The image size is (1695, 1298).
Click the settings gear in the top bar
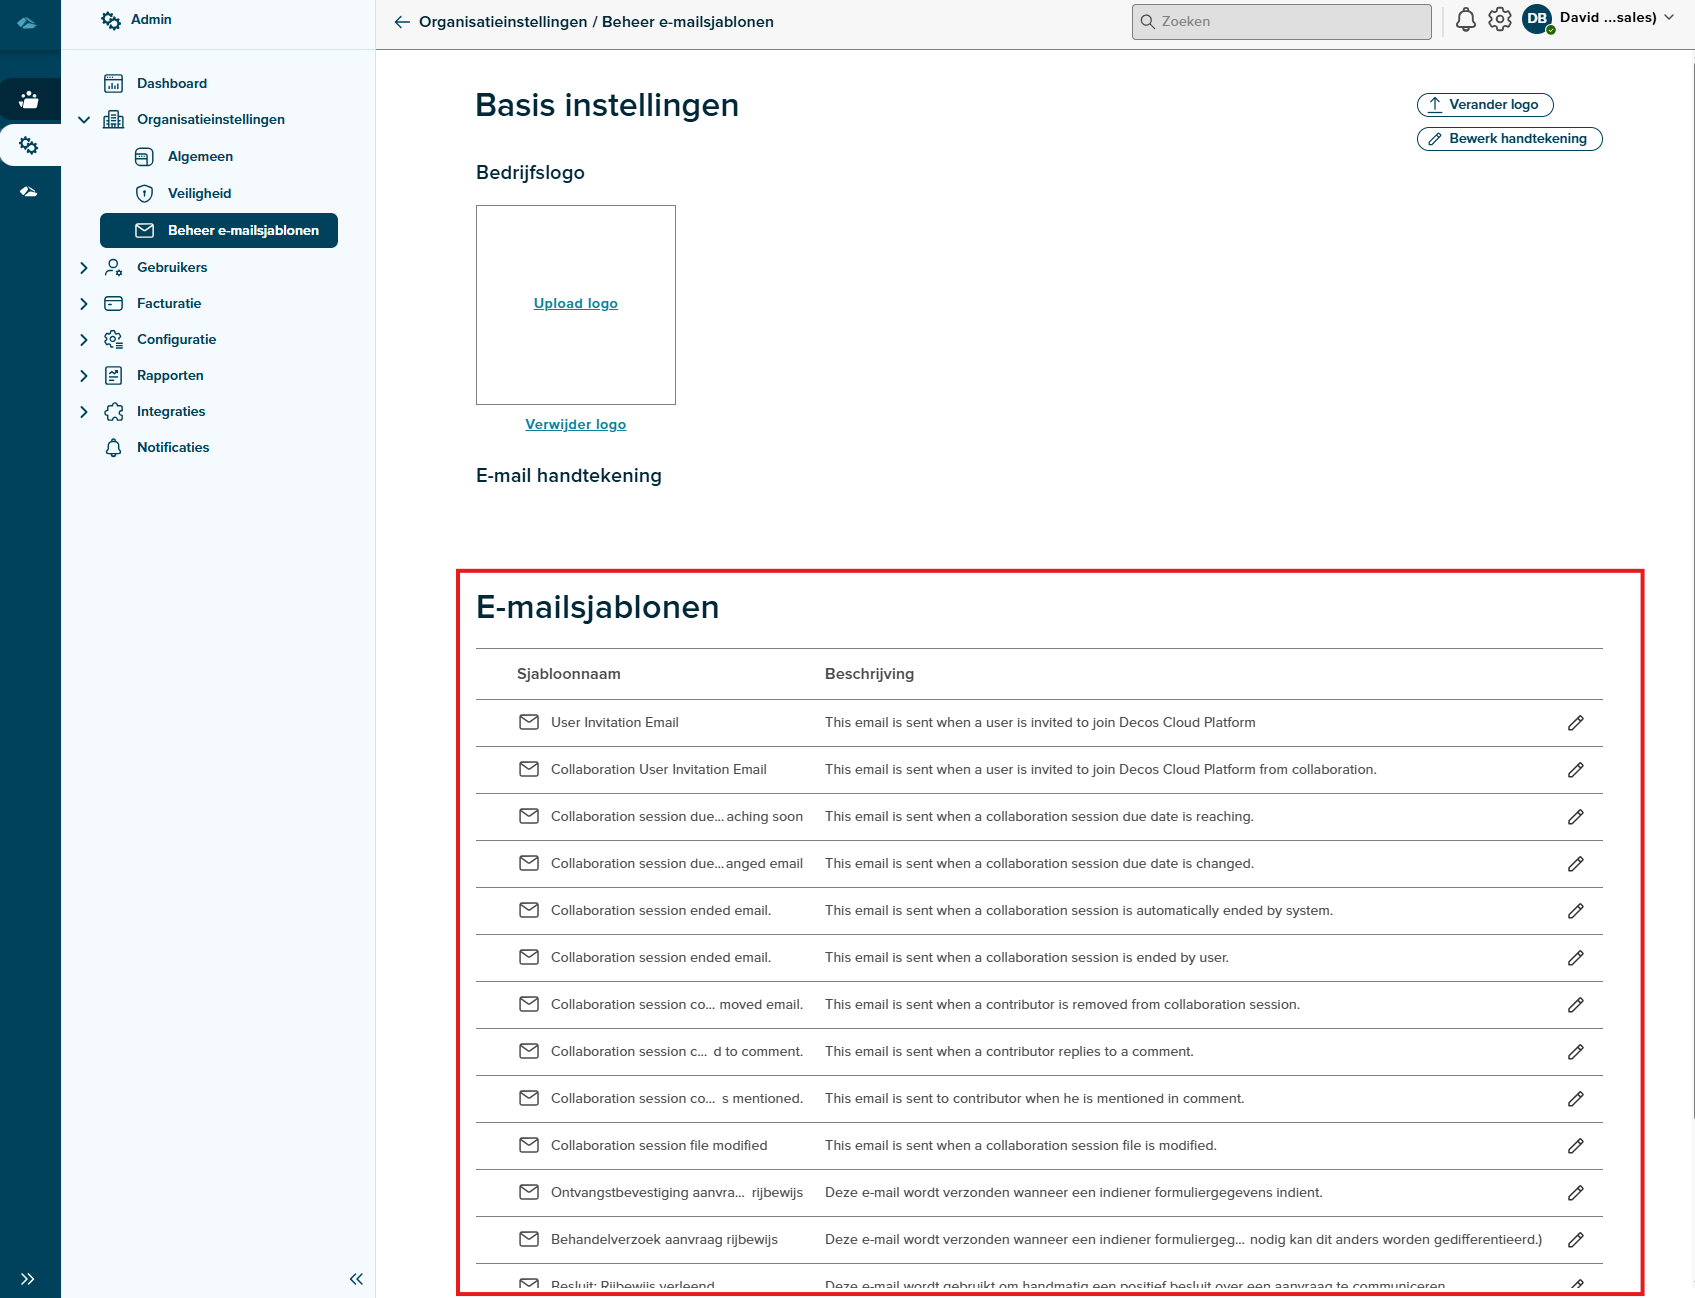tap(1499, 20)
